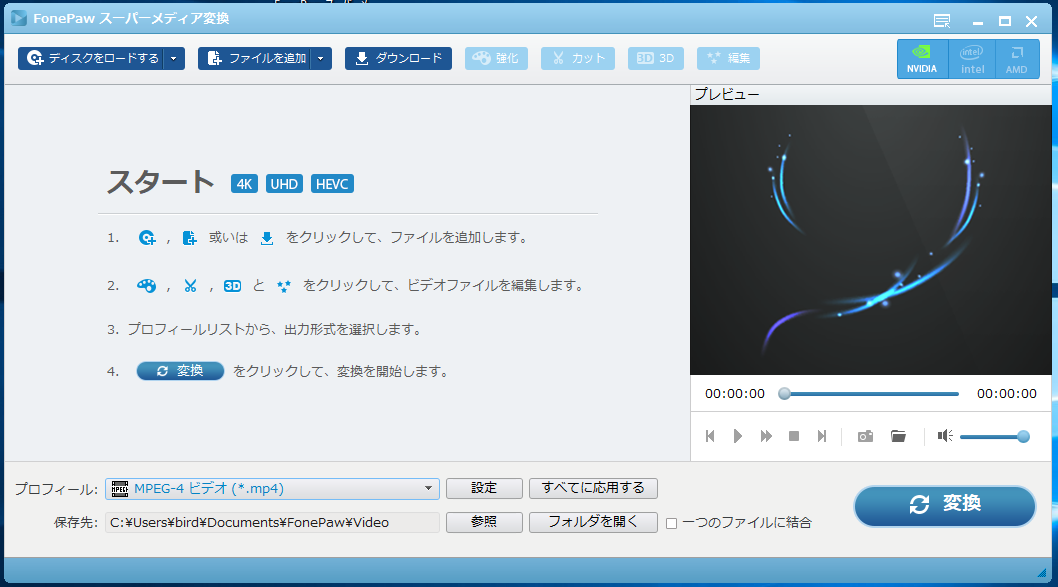Click the カット (cut) toolbar button
Viewport: 1058px width, 587px height.
coord(578,59)
